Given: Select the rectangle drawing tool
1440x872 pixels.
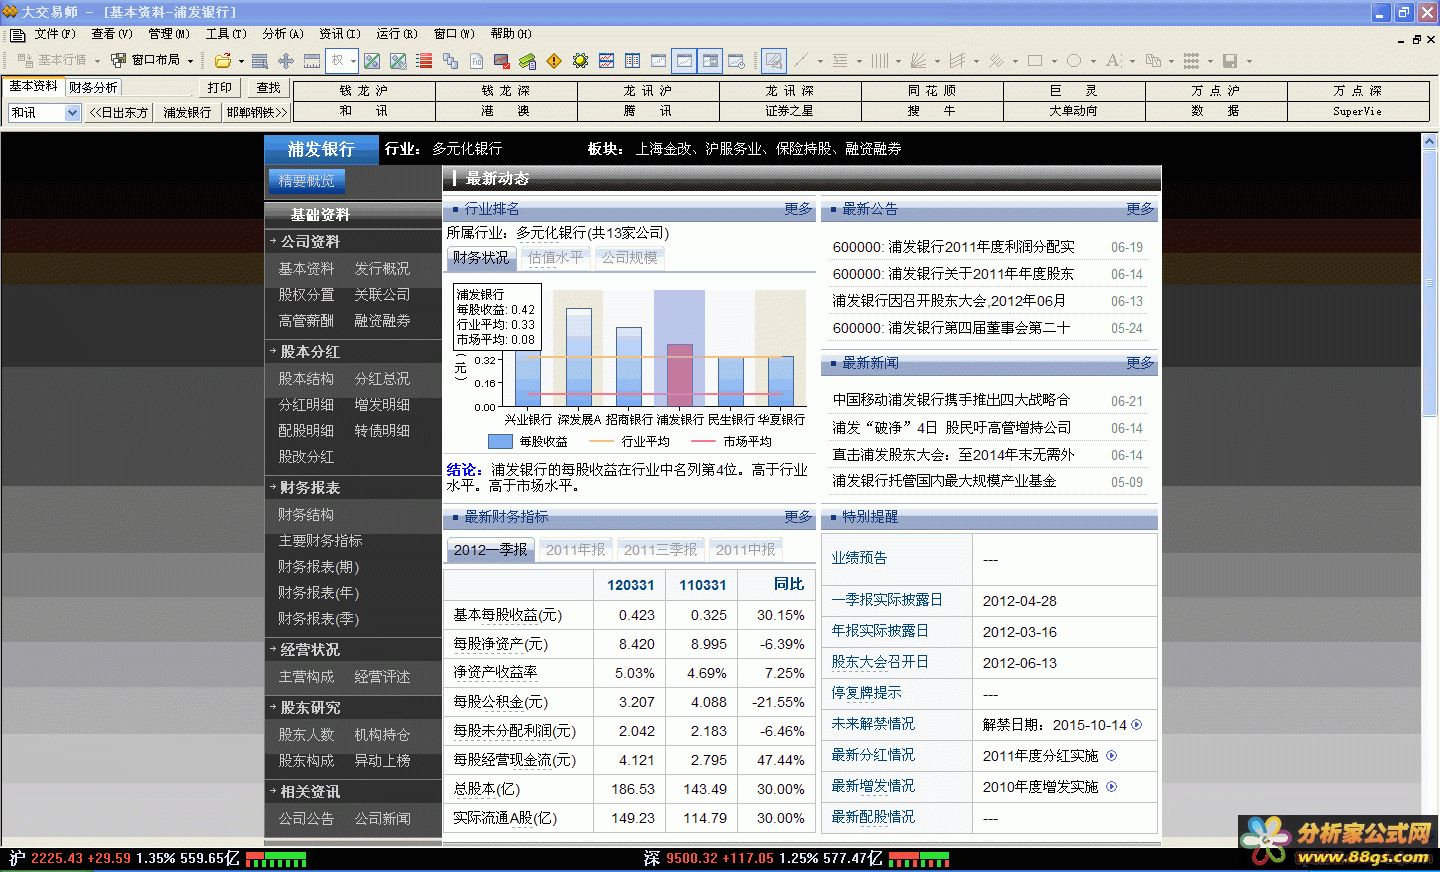Looking at the screenshot, I should 1035,61.
